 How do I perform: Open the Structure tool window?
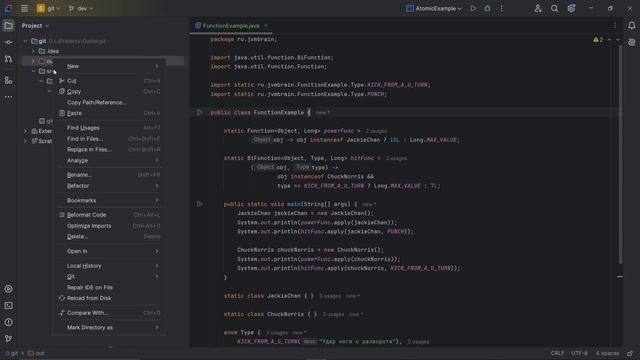point(8,80)
